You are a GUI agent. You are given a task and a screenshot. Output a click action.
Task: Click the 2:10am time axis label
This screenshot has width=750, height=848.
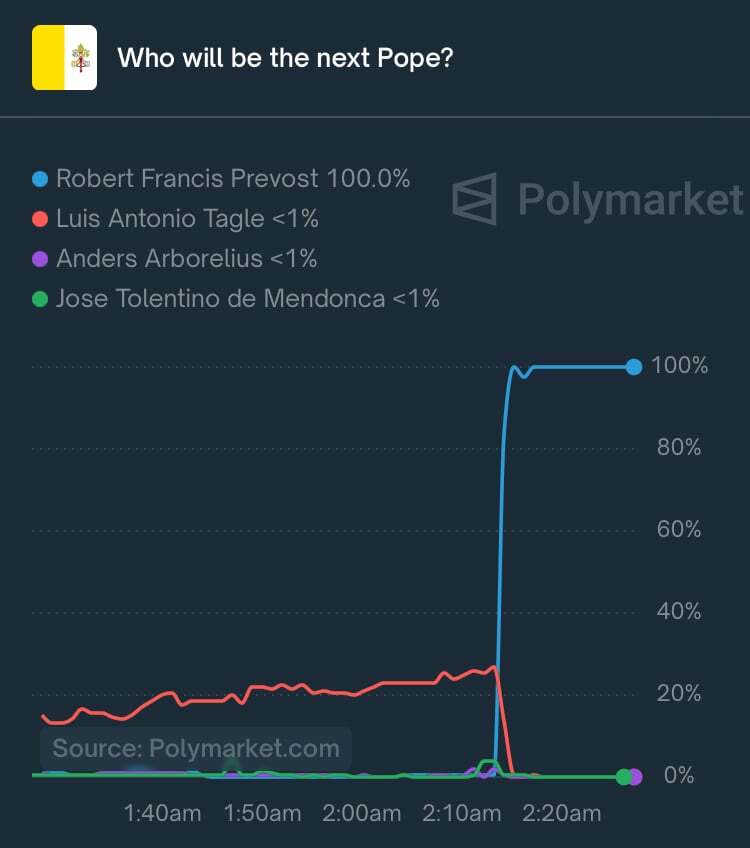tap(461, 813)
